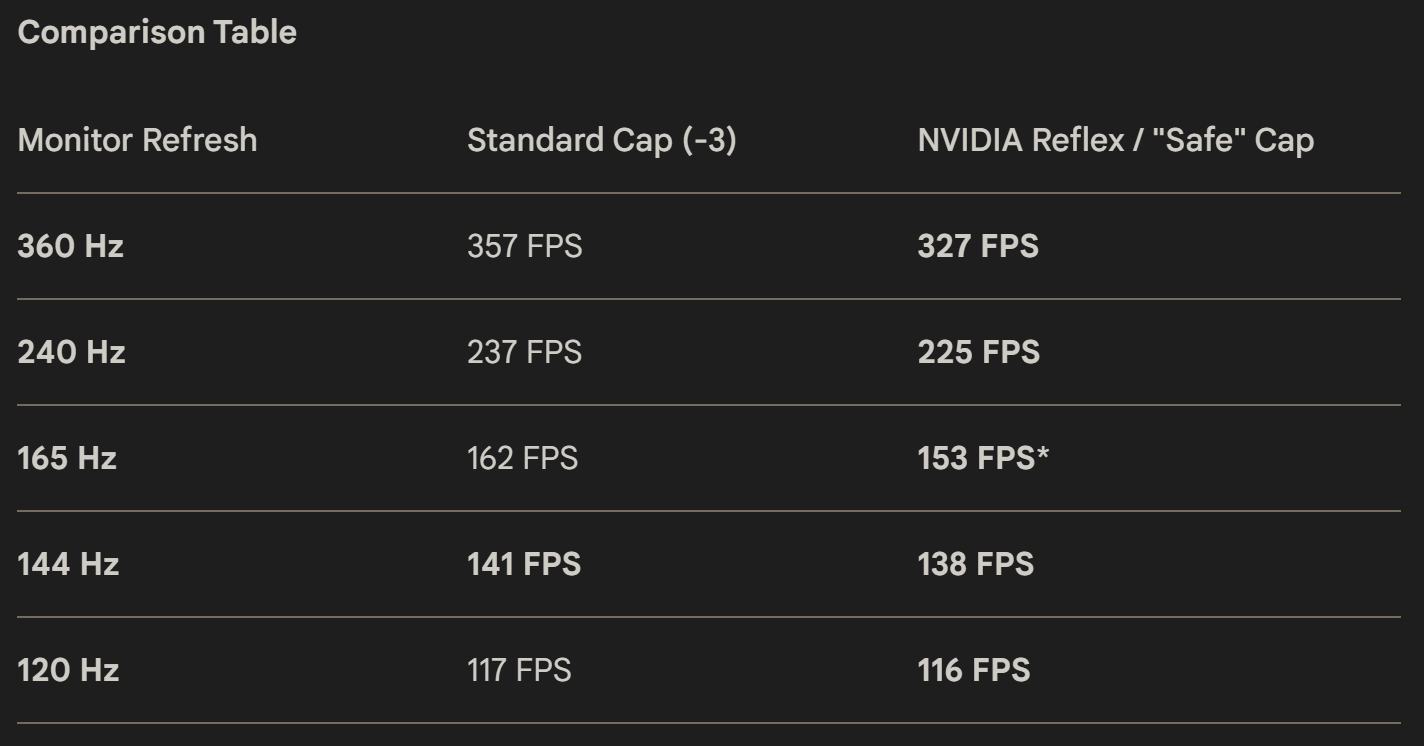
Task: Select the 117 FPS cell
Action: [519, 670]
